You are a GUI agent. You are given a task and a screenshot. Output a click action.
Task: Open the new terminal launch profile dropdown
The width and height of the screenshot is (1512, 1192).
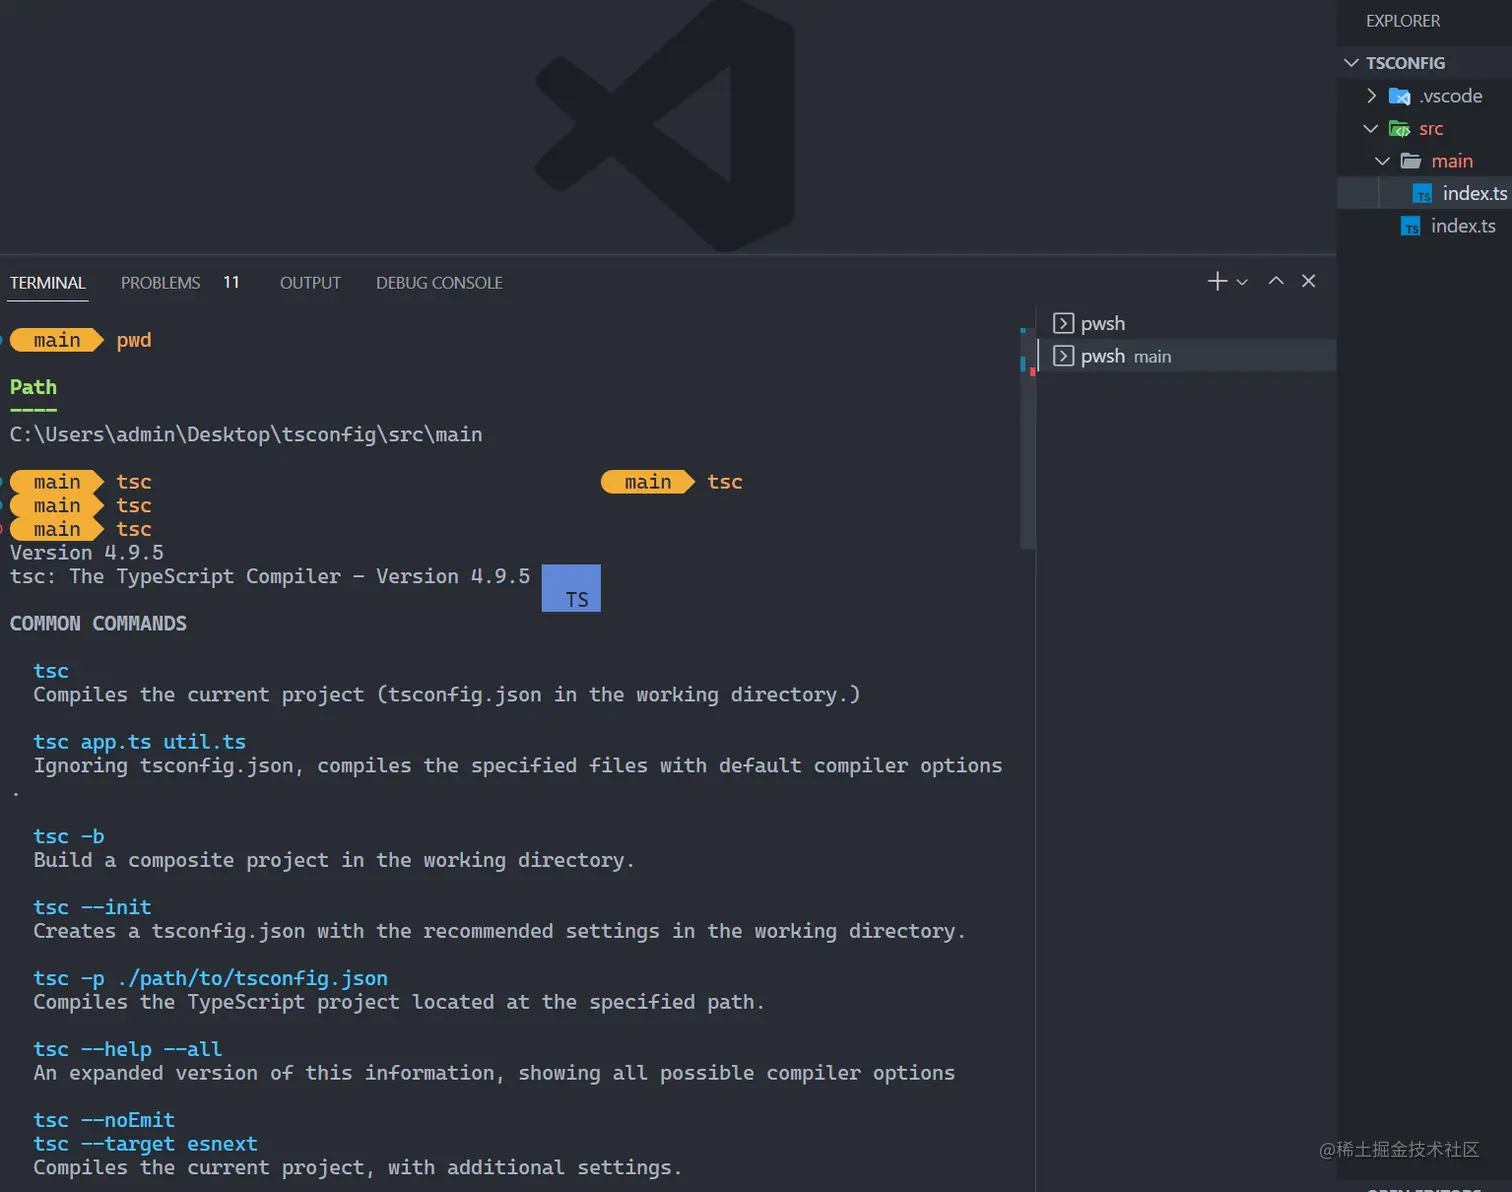(x=1242, y=282)
